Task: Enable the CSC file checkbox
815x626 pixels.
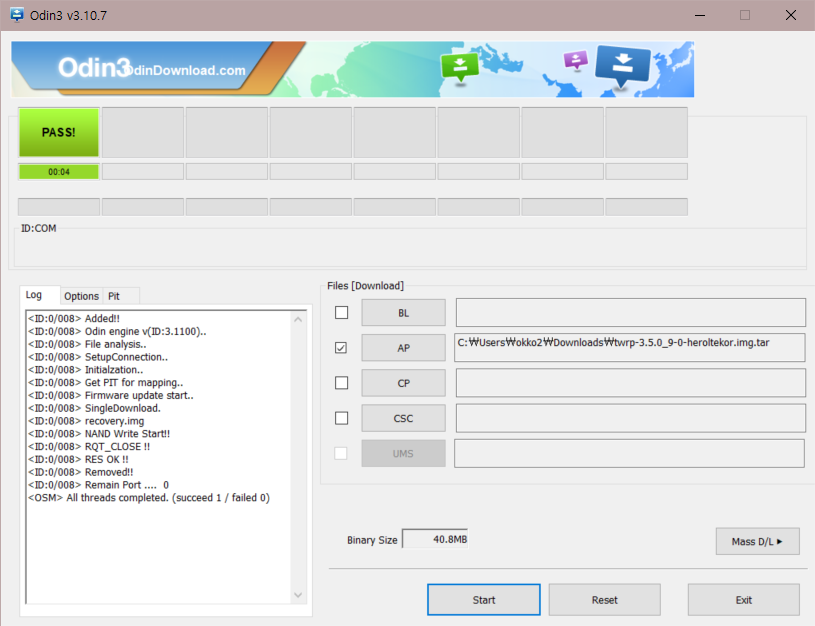Action: click(341, 418)
